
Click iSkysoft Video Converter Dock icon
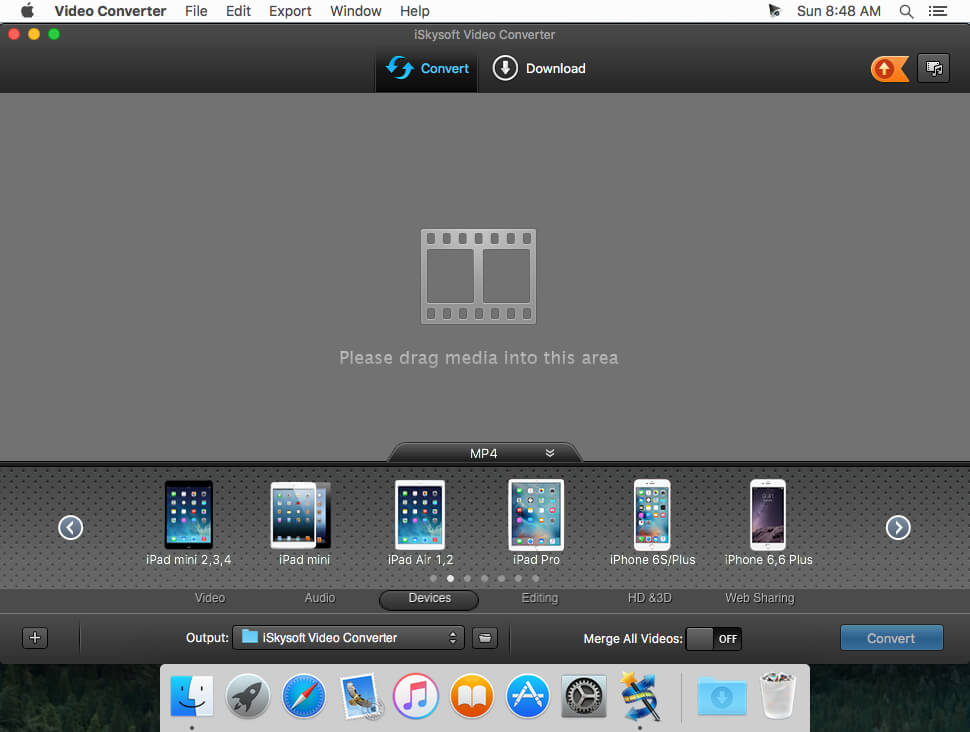coord(641,697)
